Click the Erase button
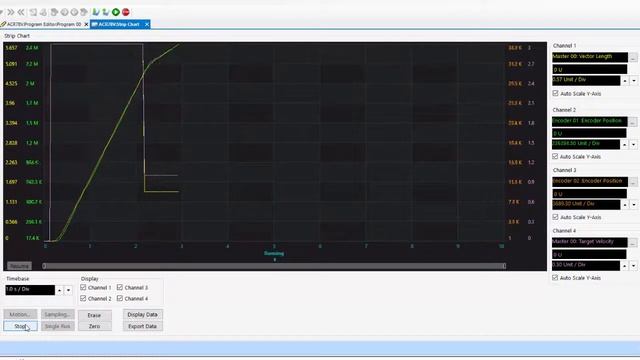The image size is (640, 360). pyautogui.click(x=94, y=315)
